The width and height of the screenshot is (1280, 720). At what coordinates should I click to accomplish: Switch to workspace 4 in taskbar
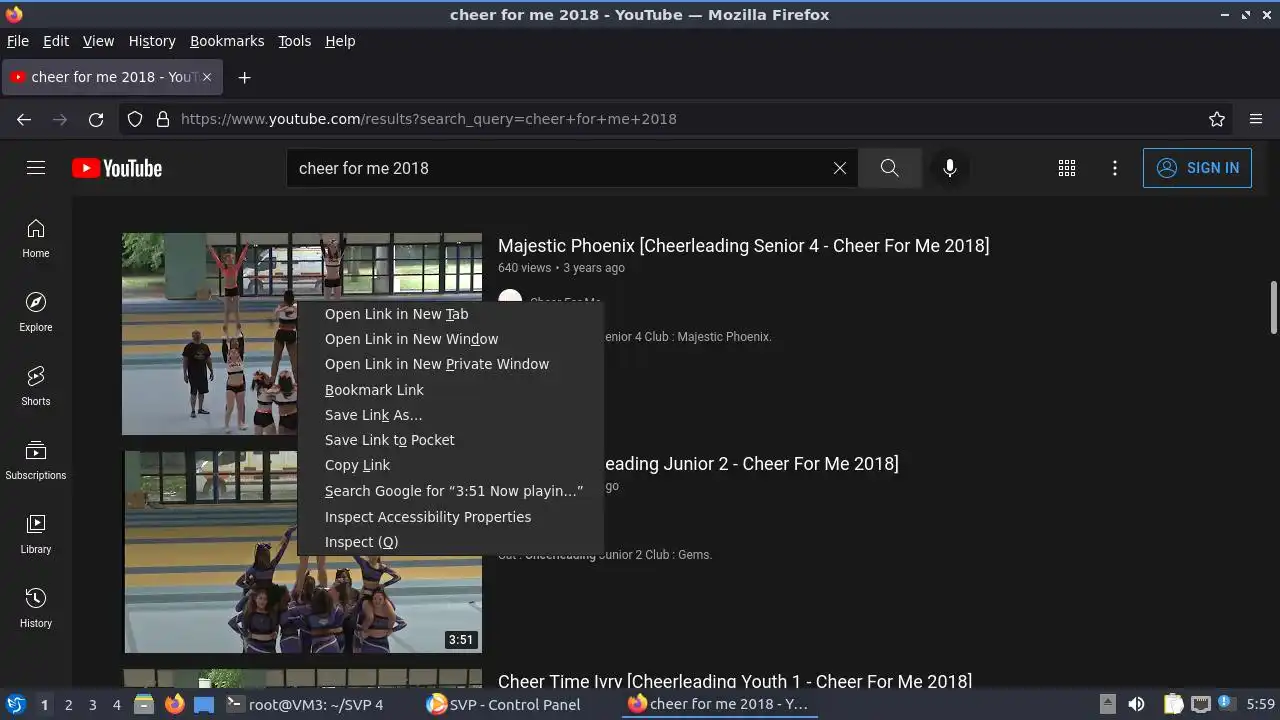pyautogui.click(x=116, y=705)
